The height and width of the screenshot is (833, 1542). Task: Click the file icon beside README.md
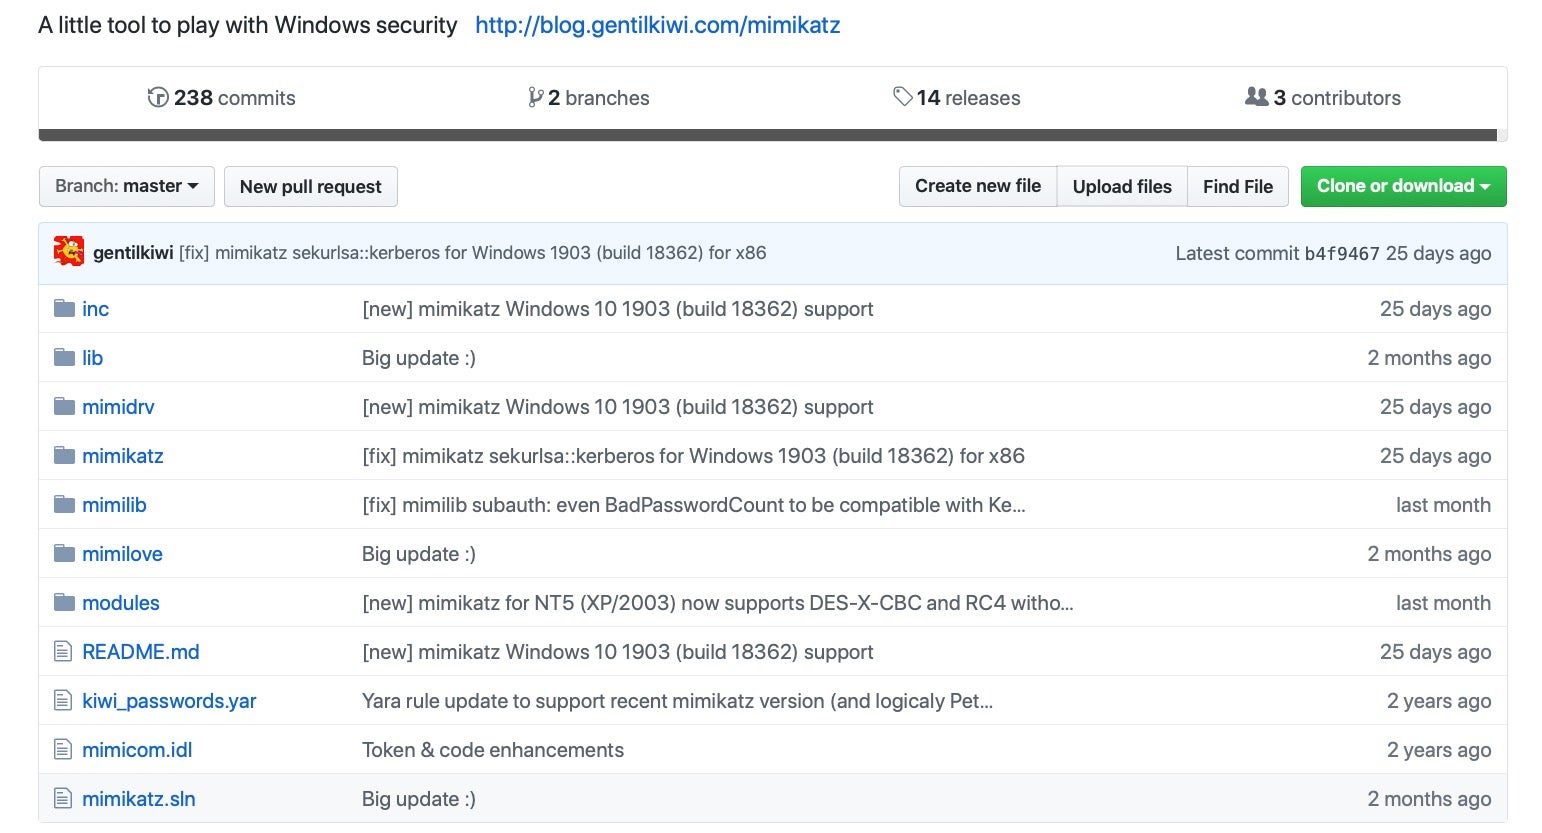[63, 652]
